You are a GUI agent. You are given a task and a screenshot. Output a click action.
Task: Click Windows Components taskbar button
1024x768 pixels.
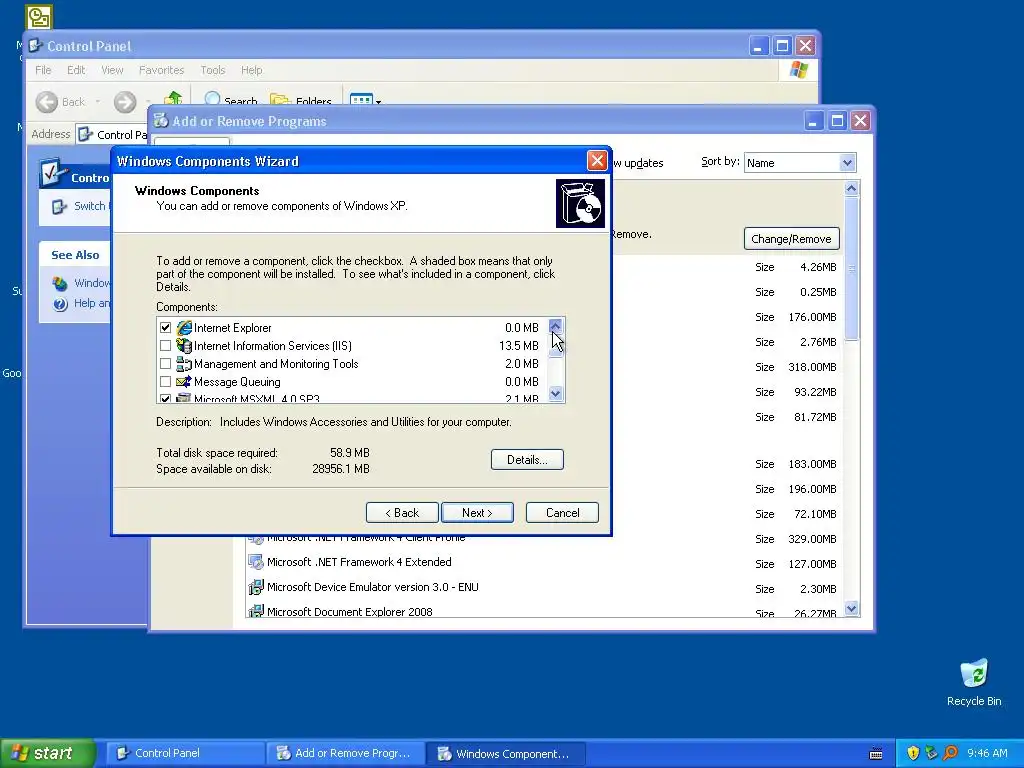505,753
